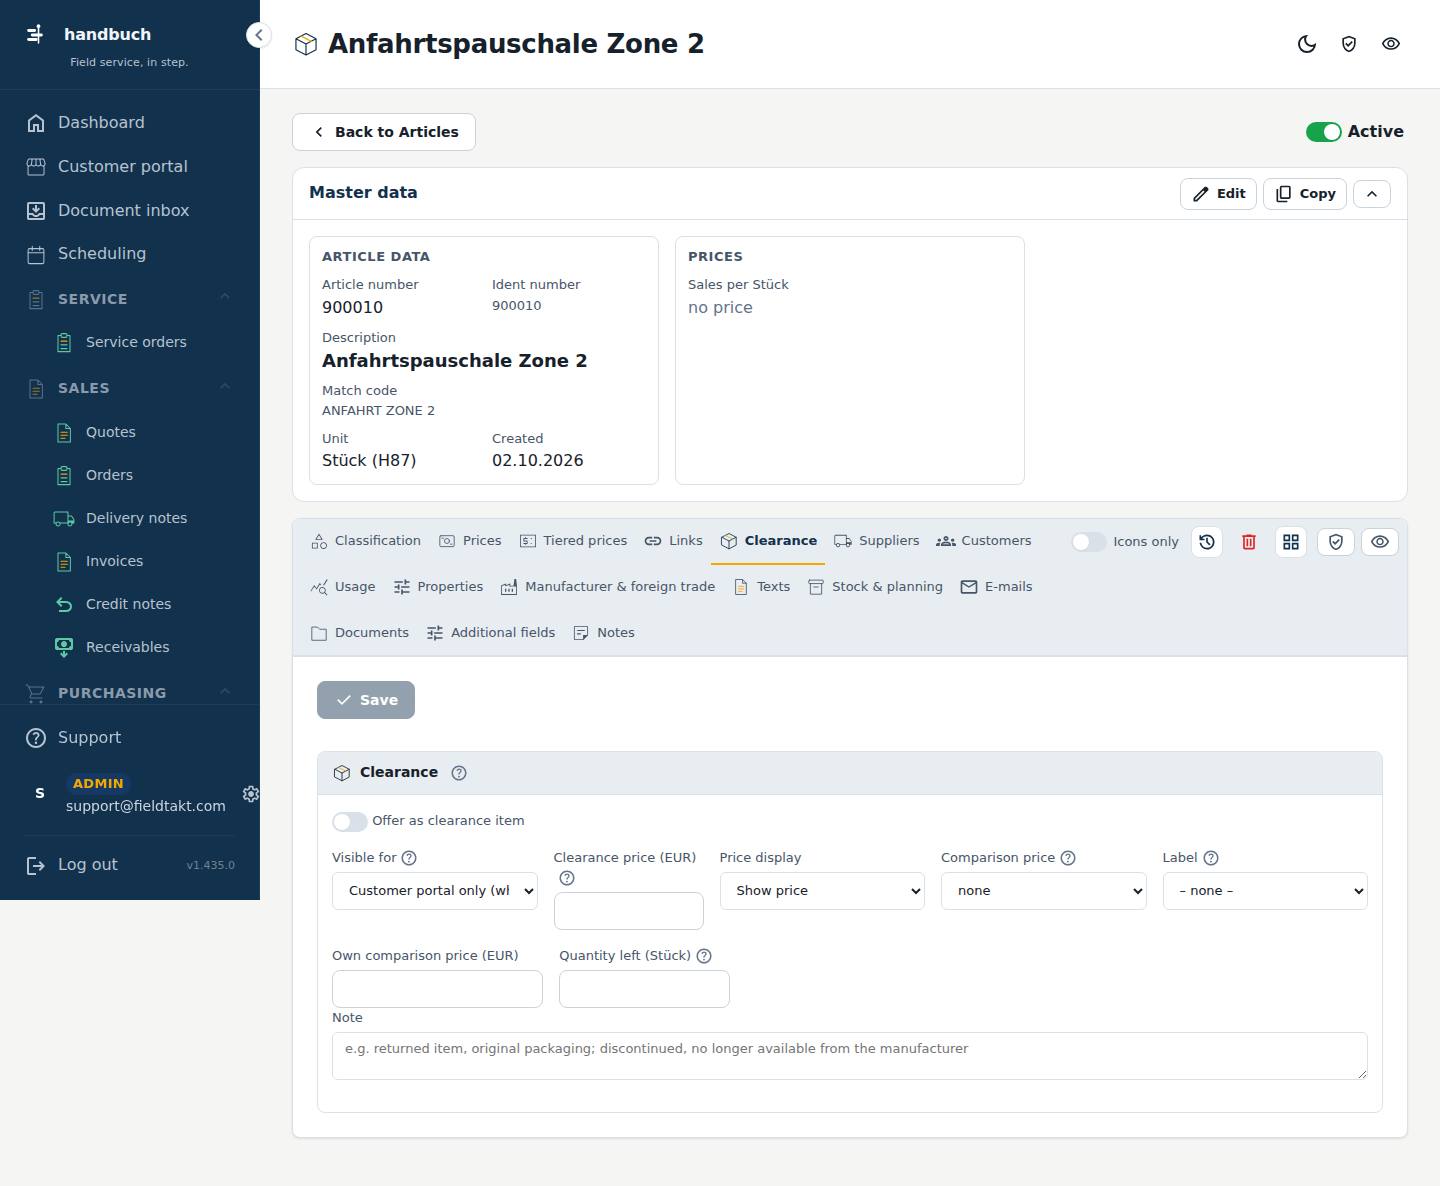Click Back to Articles button
This screenshot has width=1440, height=1186.
(384, 132)
